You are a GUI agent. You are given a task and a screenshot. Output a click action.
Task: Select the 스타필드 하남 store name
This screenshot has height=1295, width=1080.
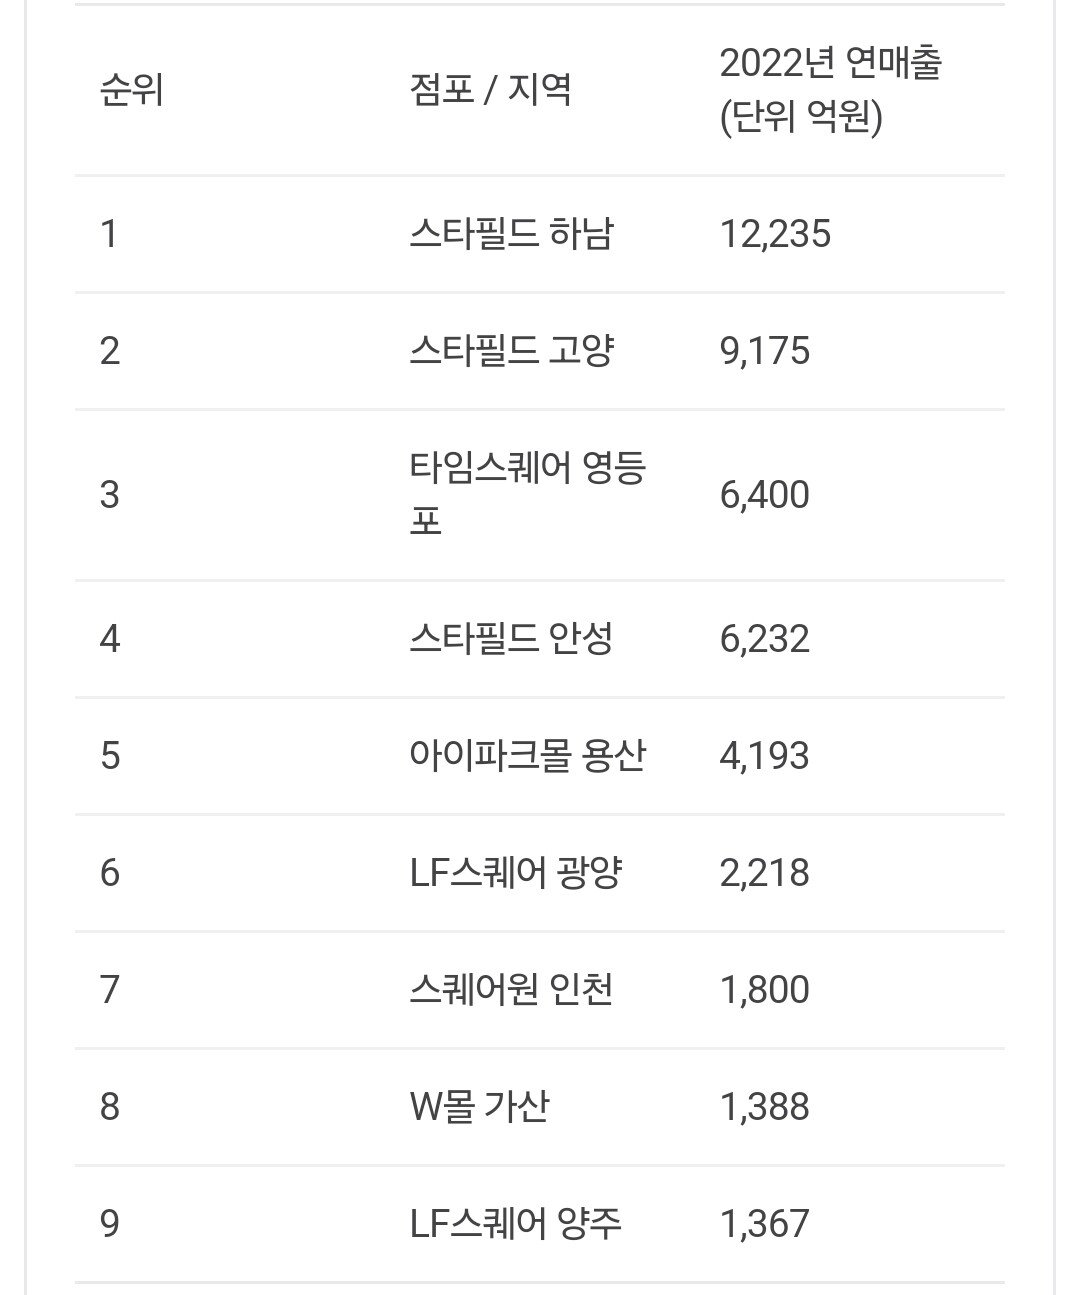pyautogui.click(x=511, y=234)
